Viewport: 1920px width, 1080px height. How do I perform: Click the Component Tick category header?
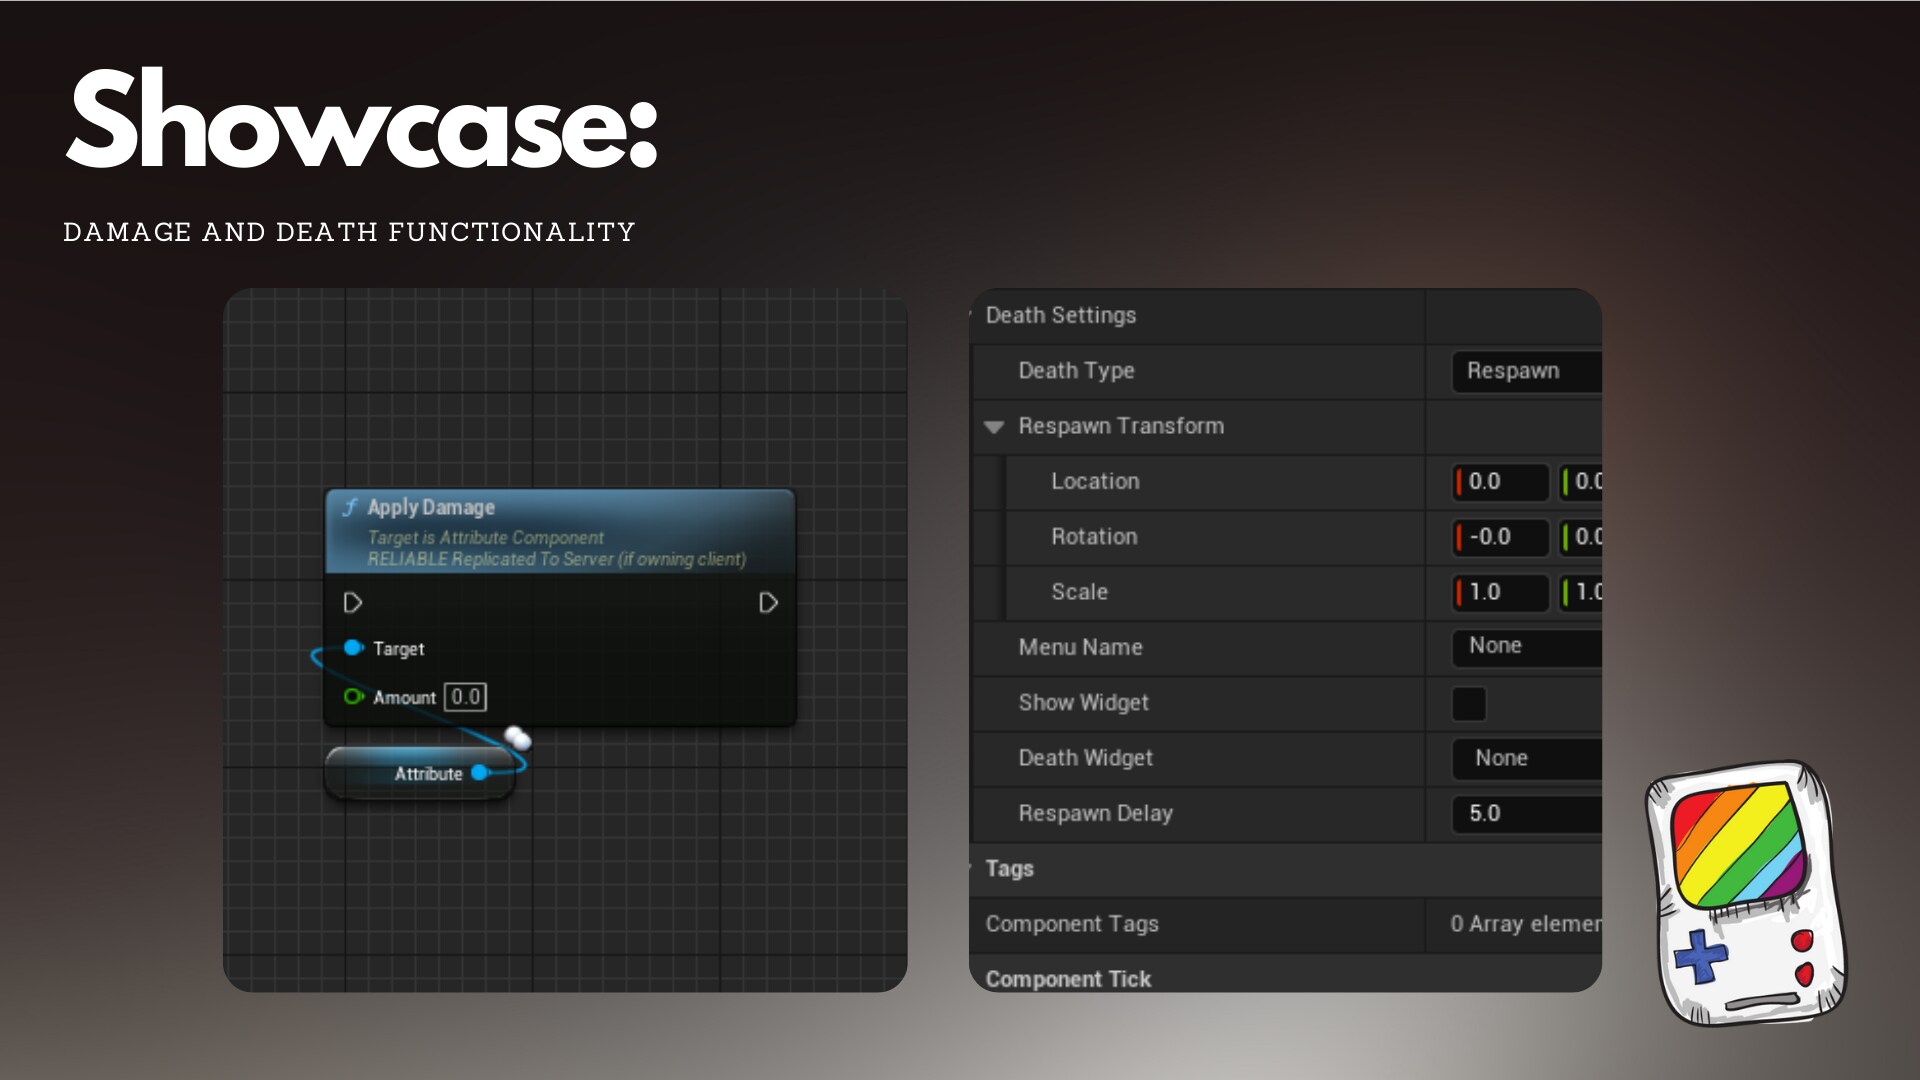coord(1068,979)
